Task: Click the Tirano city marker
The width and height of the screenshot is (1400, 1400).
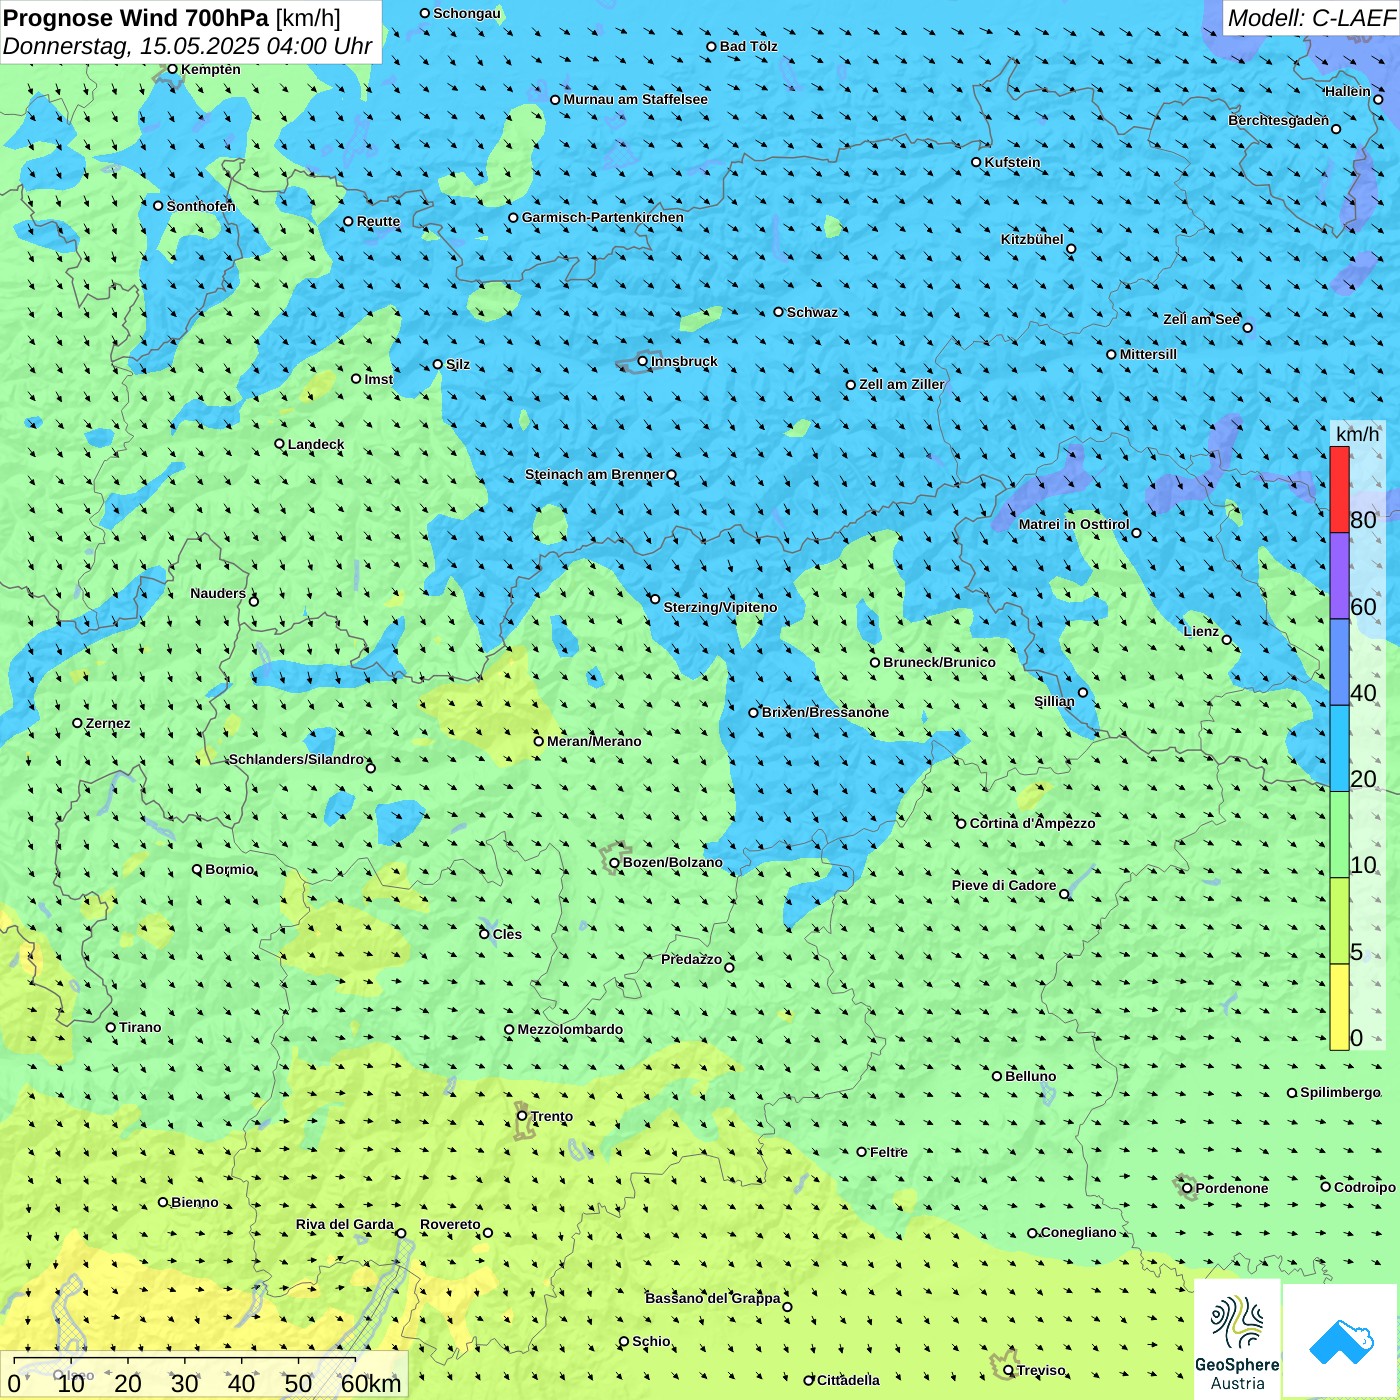Action: [111, 1027]
